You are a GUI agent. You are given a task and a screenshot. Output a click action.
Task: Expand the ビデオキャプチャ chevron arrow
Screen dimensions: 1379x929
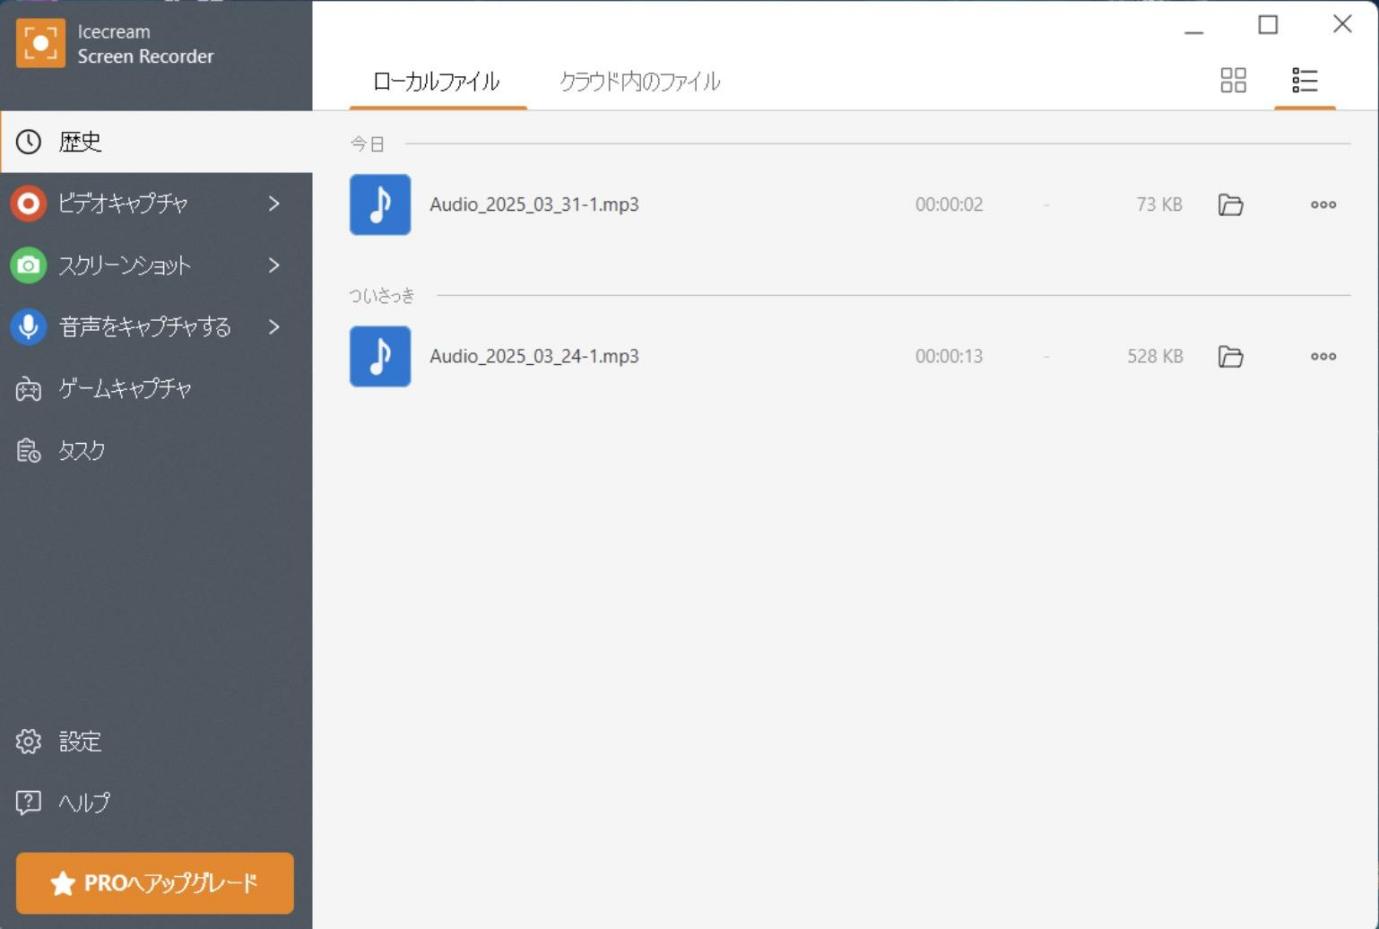tap(274, 204)
